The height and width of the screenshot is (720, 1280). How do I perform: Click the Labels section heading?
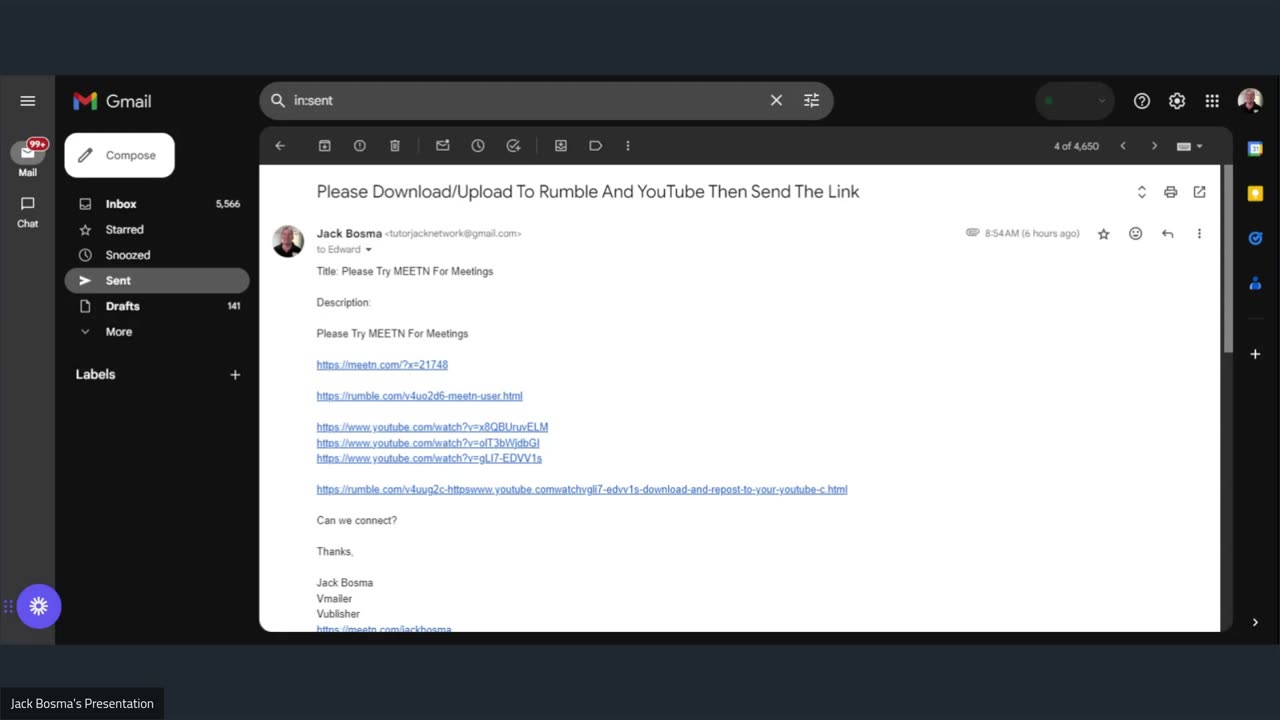coord(96,375)
